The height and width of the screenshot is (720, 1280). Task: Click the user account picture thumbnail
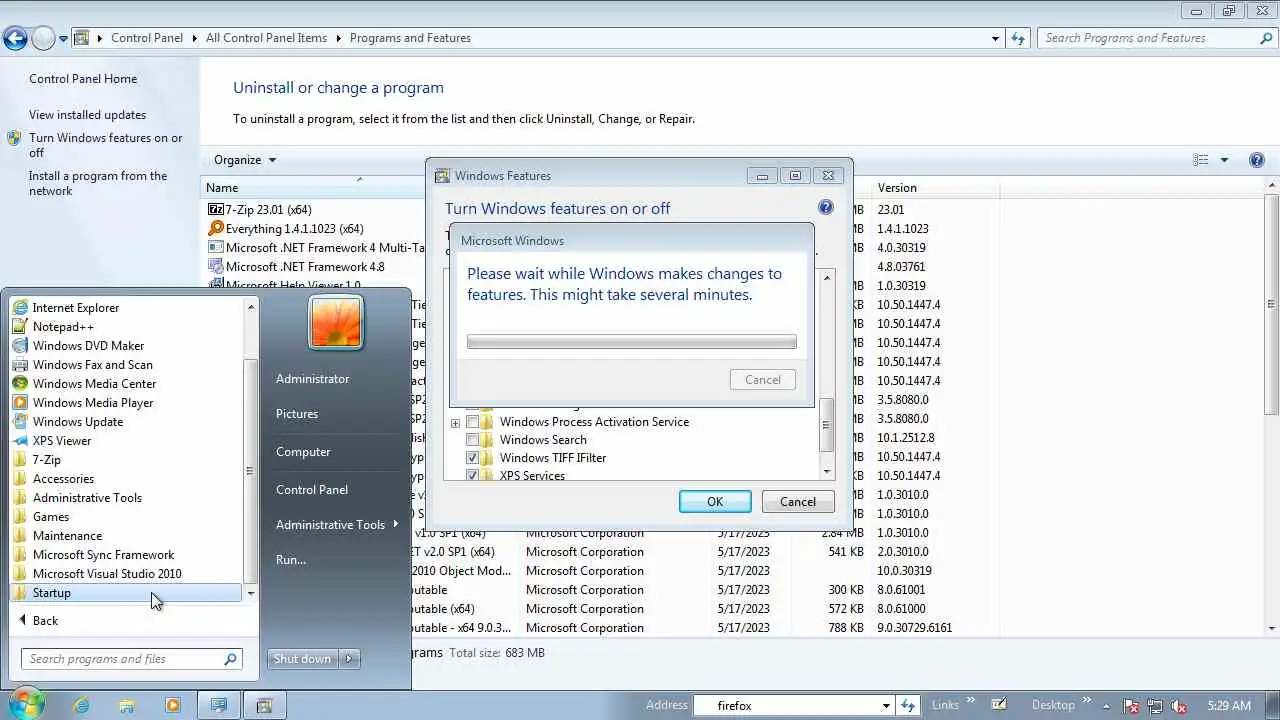pyautogui.click(x=336, y=322)
